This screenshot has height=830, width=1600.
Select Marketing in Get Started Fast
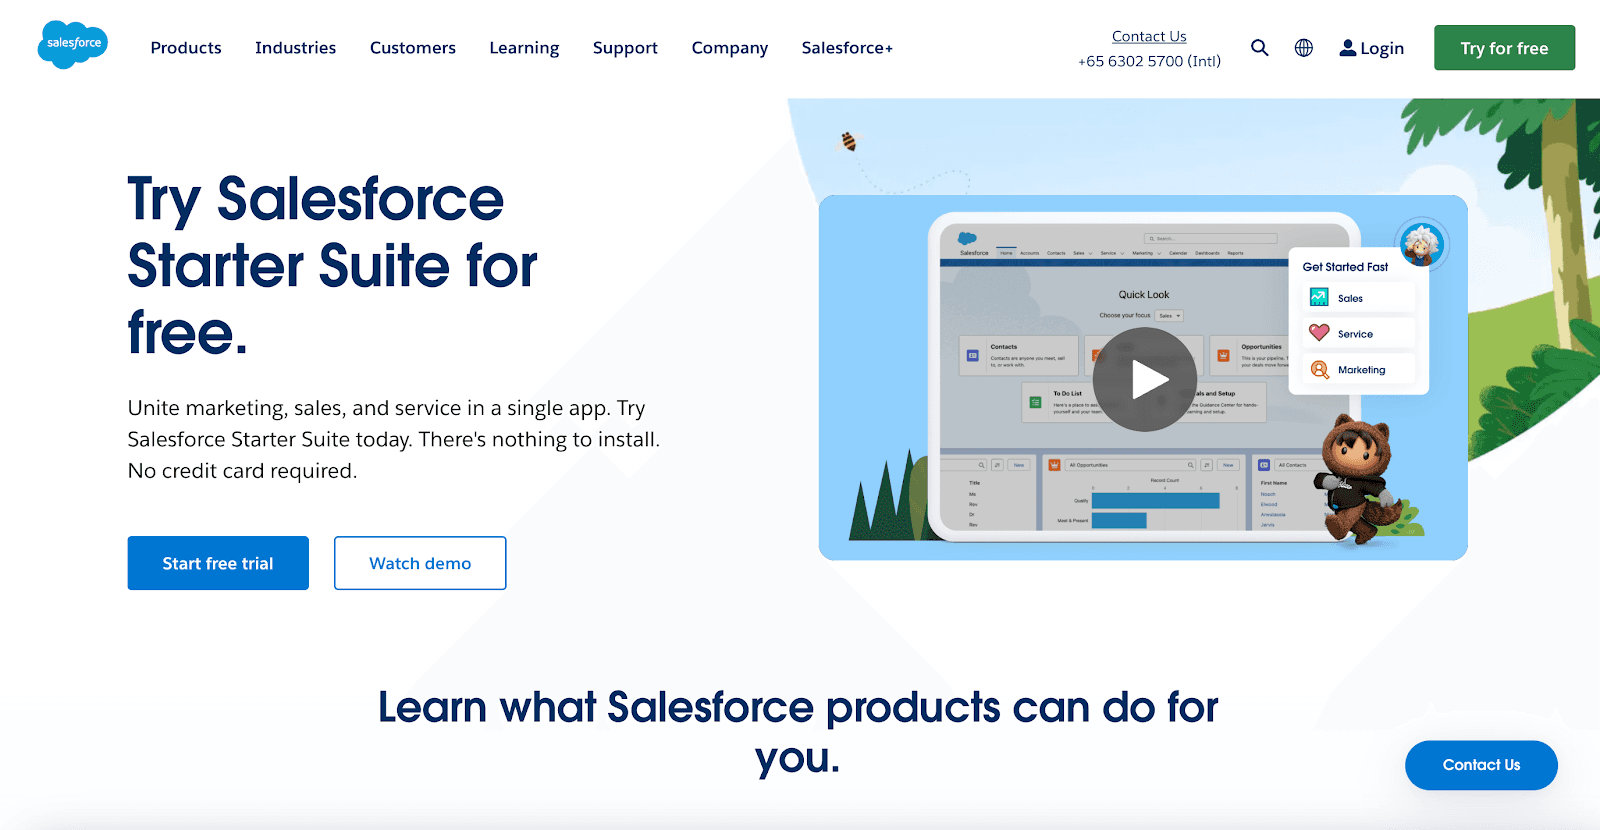click(1358, 370)
